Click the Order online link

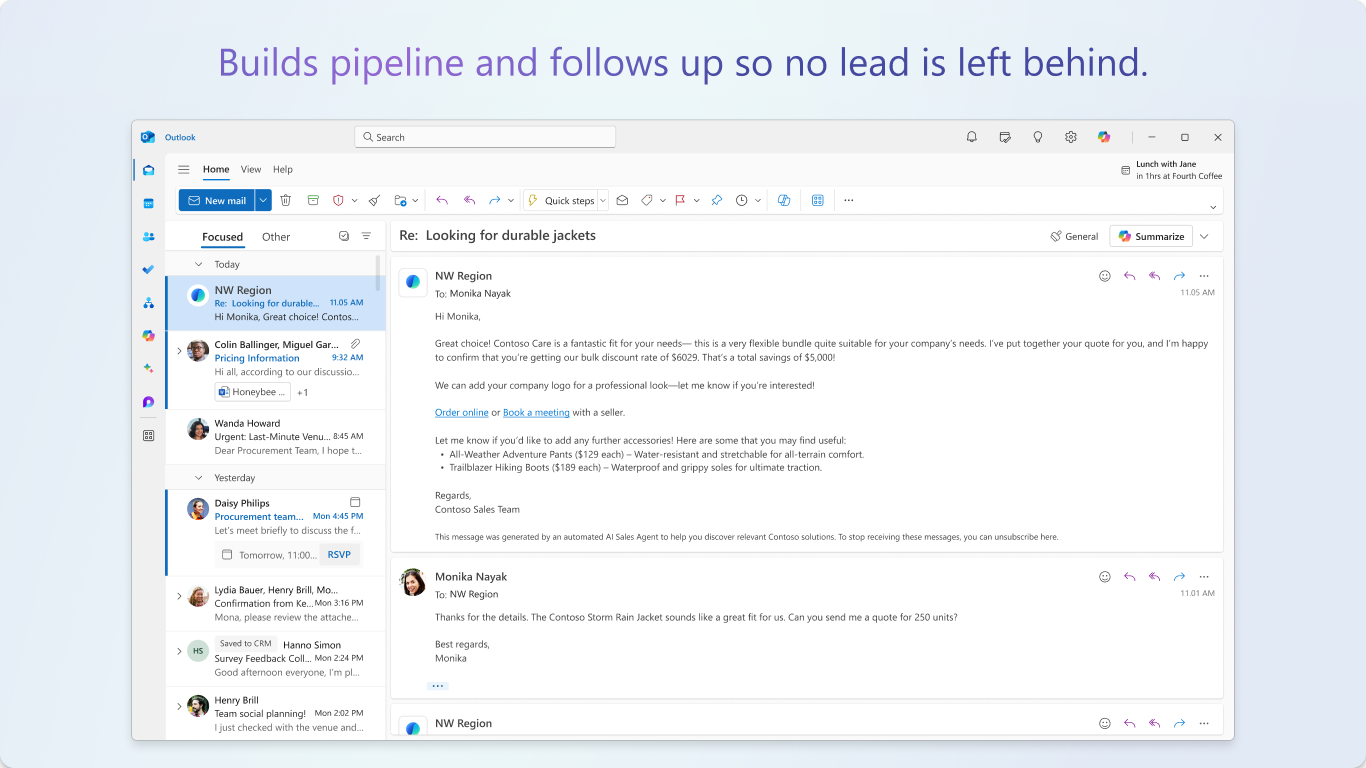[x=462, y=412]
